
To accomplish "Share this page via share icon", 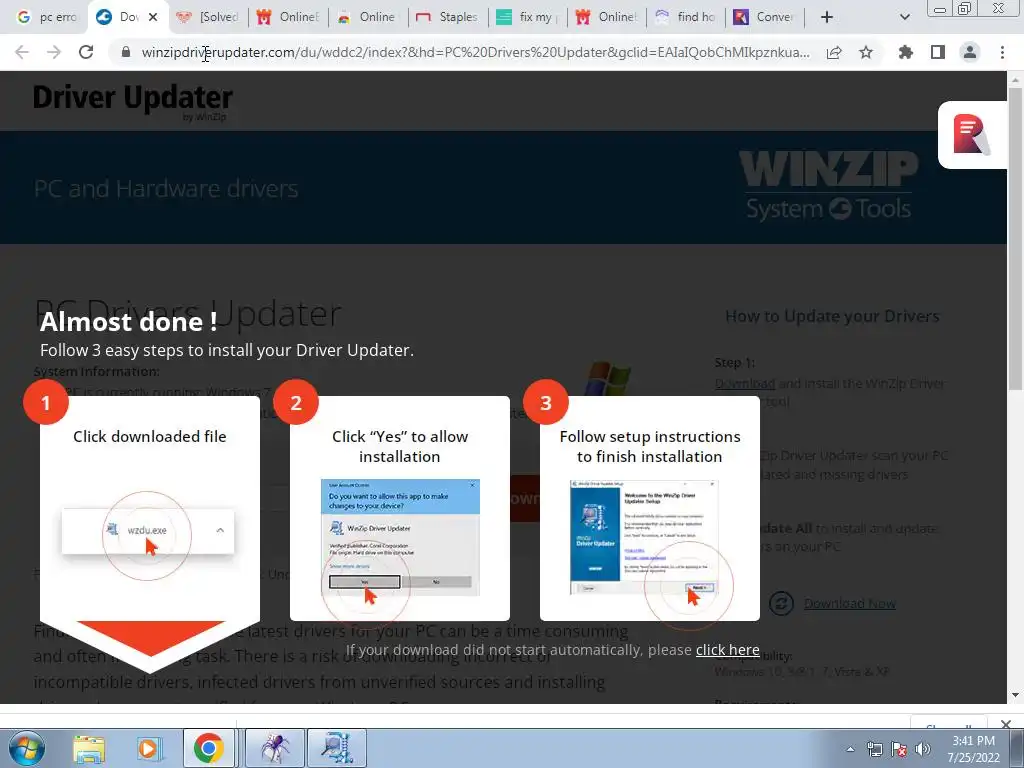I will click(834, 52).
